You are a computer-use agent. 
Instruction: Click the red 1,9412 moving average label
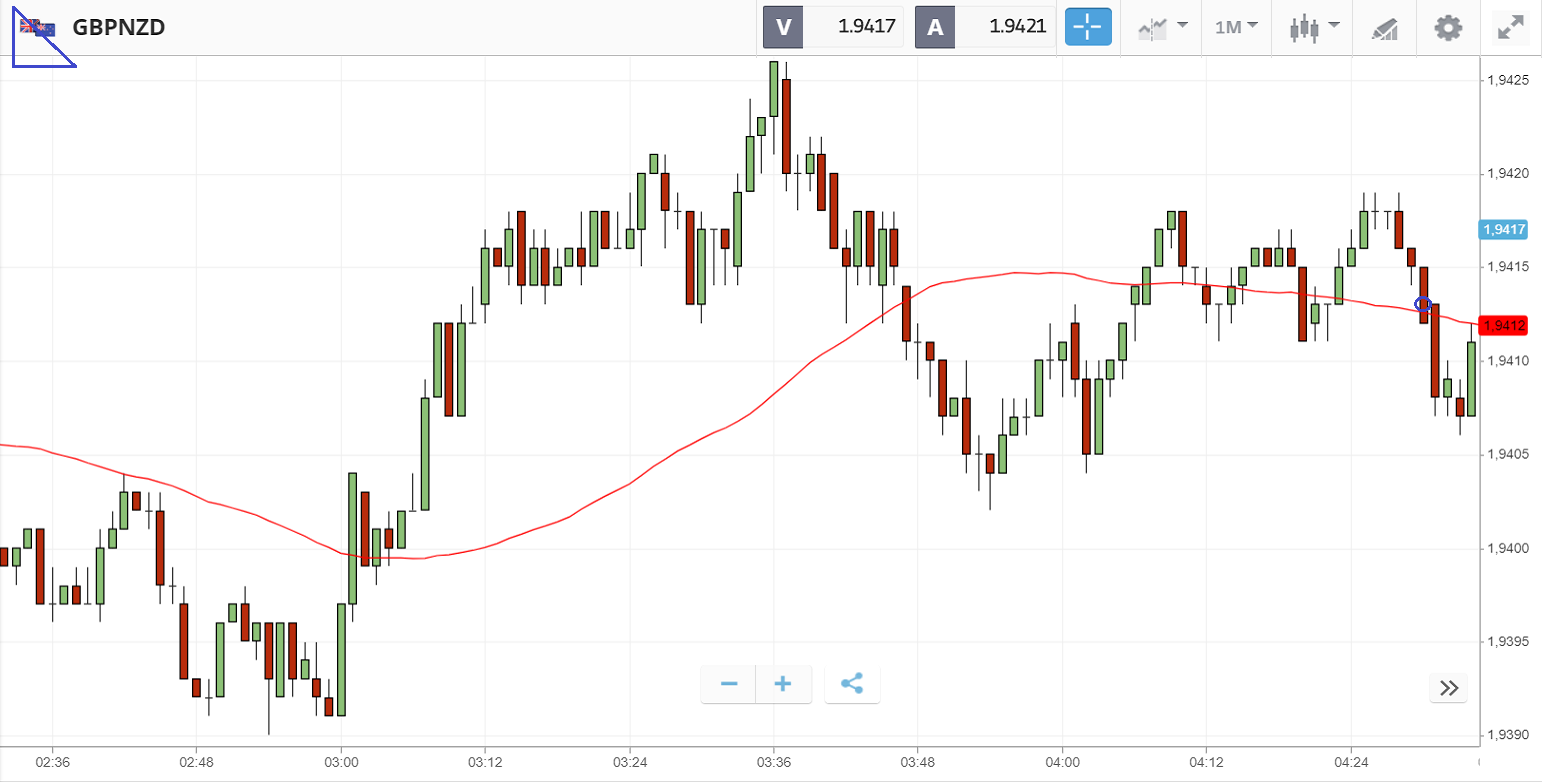pyautogui.click(x=1503, y=325)
